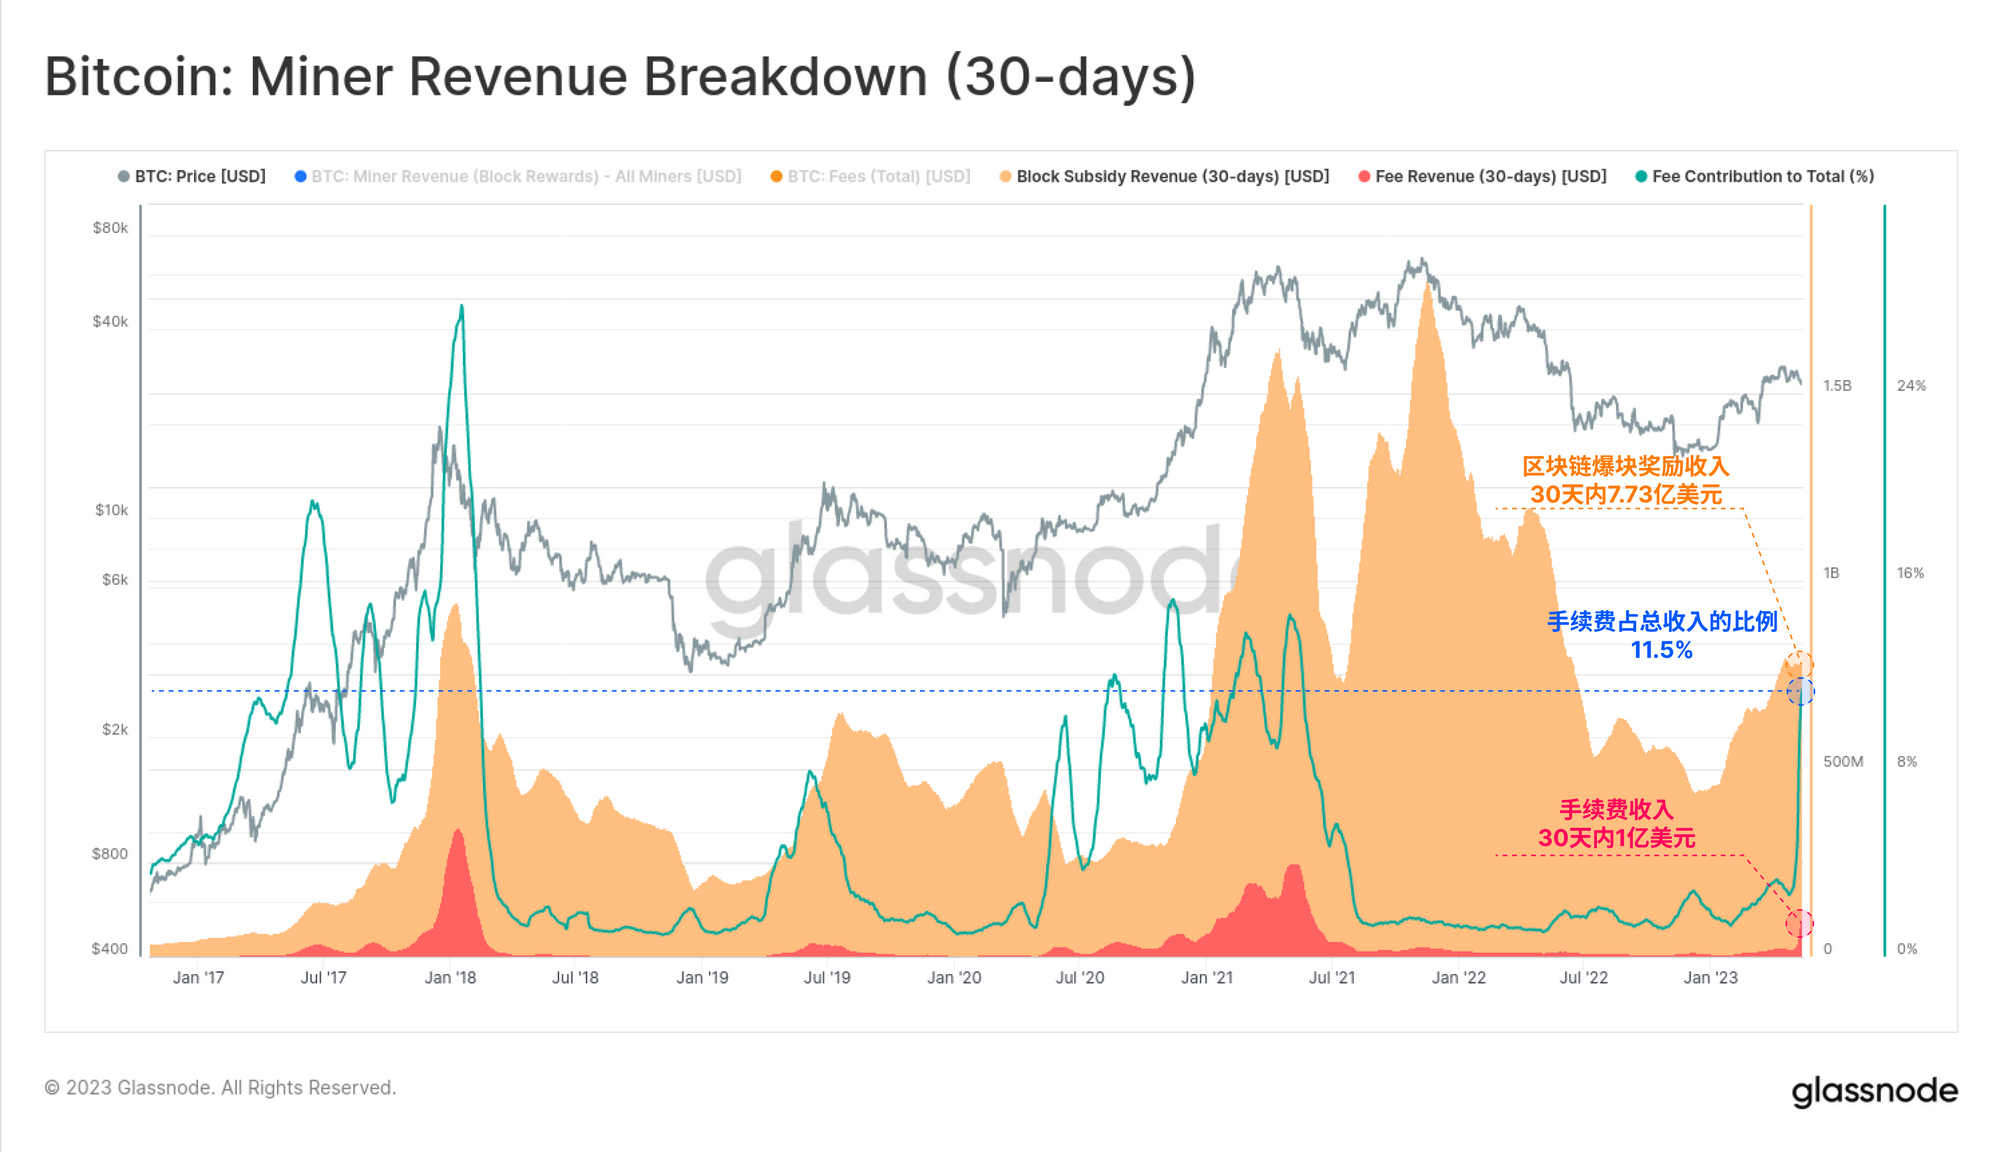Click the blue Miner Revenue legend dot
The height and width of the screenshot is (1152, 2000).
click(x=300, y=176)
